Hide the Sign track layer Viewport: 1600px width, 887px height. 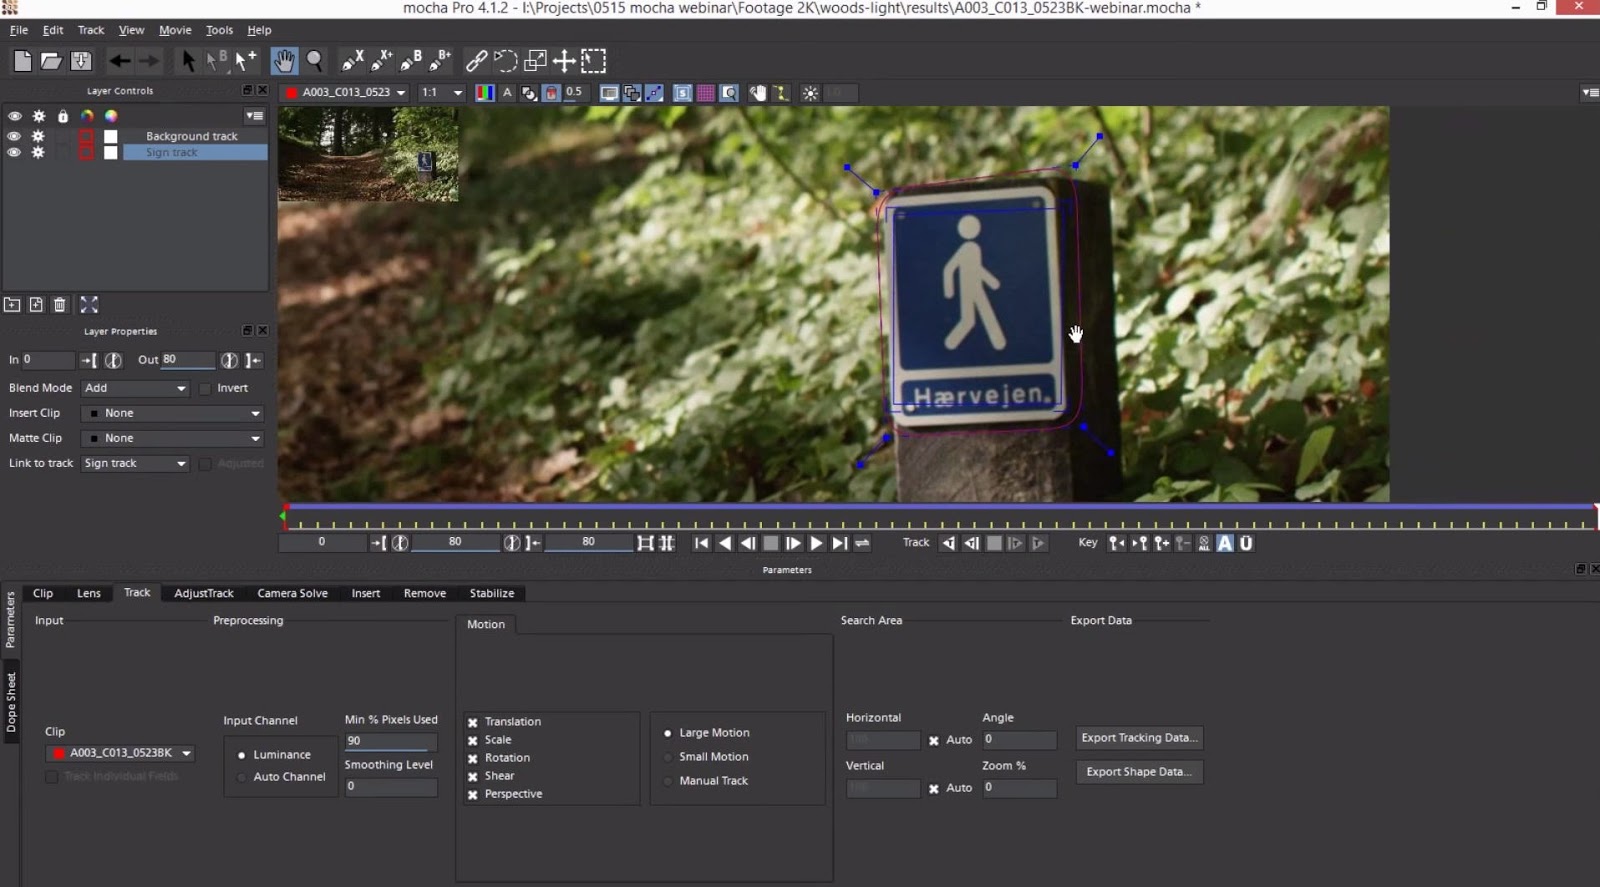14,152
